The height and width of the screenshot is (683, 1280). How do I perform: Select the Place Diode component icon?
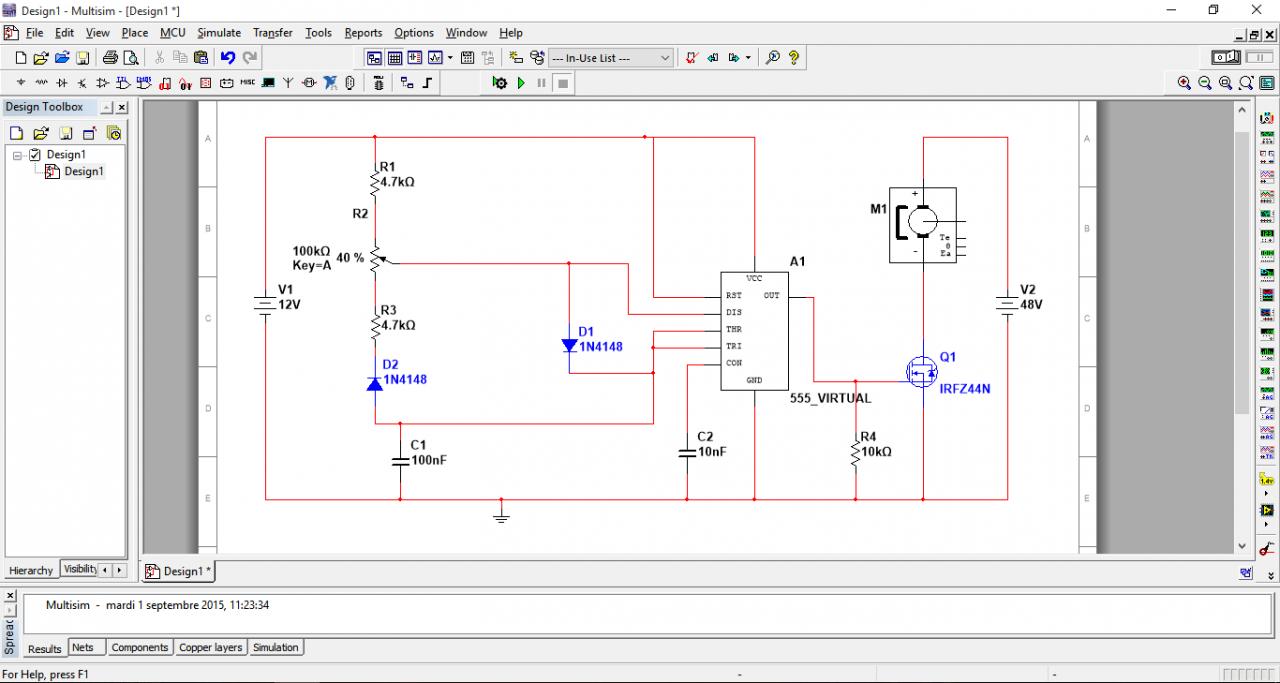coord(61,83)
